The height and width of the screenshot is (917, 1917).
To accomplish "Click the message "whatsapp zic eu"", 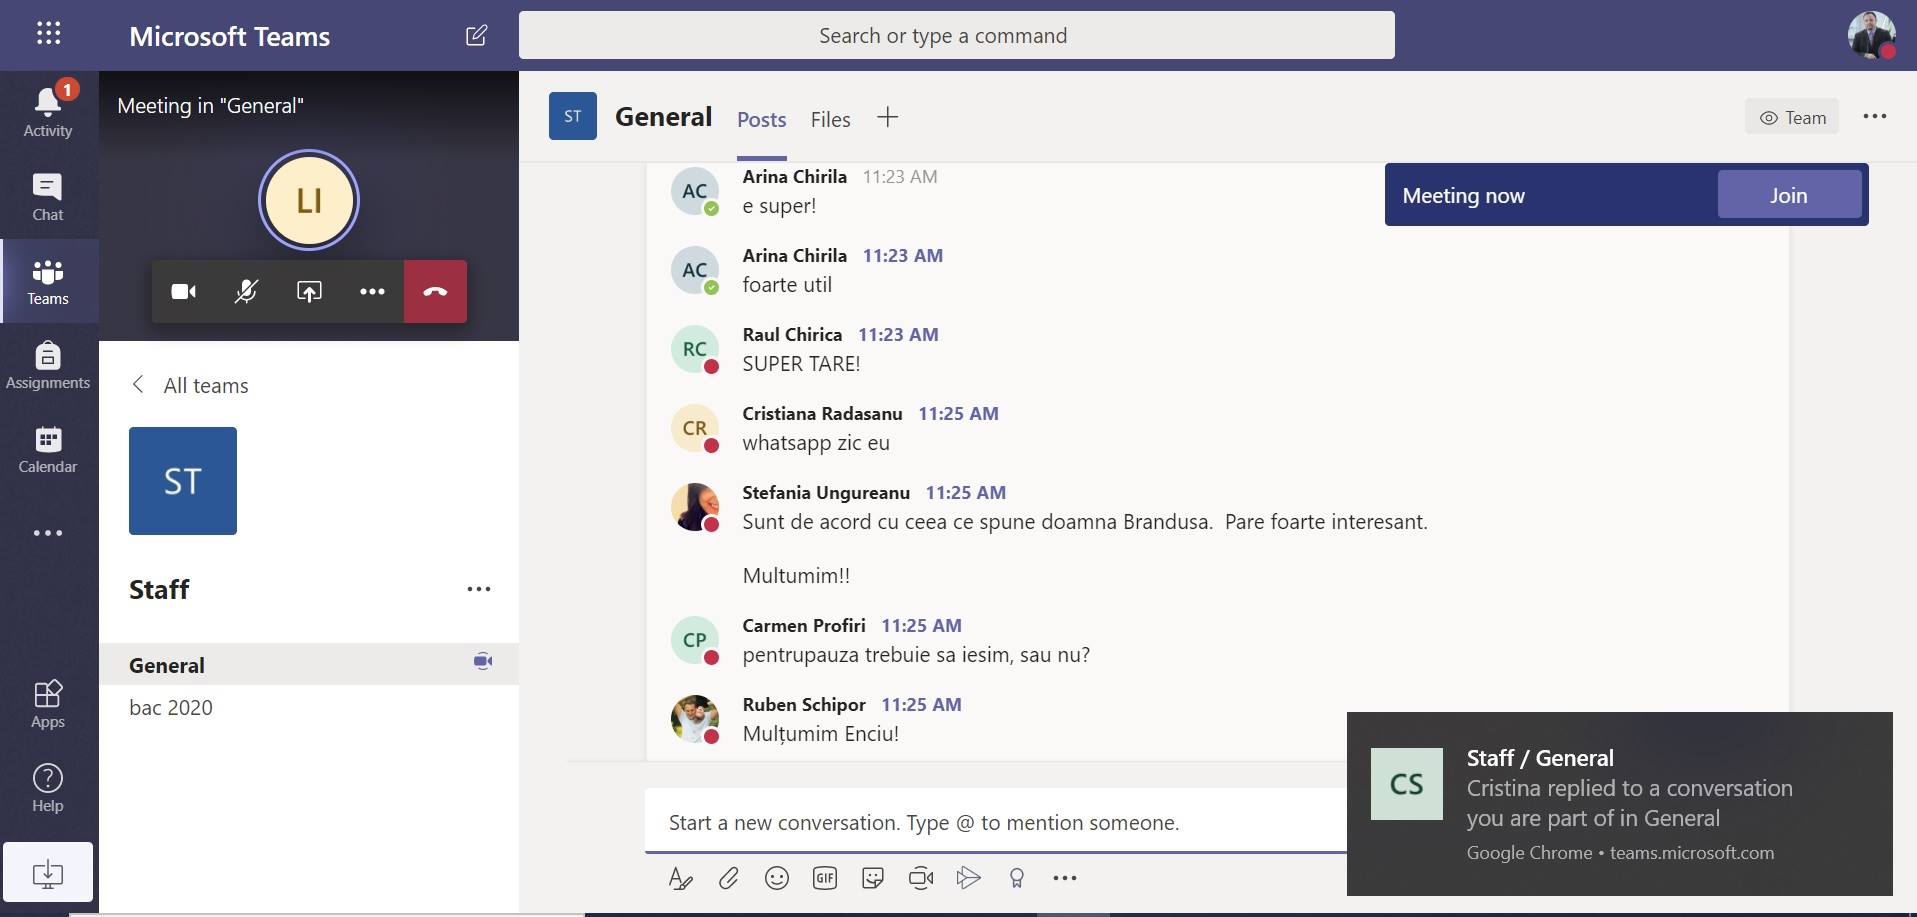I will point(816,442).
